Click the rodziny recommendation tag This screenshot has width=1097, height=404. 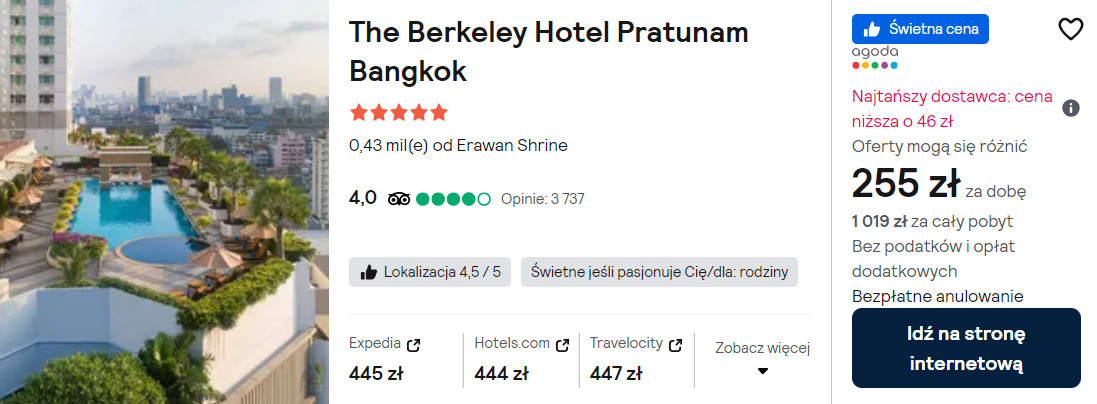pyautogui.click(x=659, y=272)
